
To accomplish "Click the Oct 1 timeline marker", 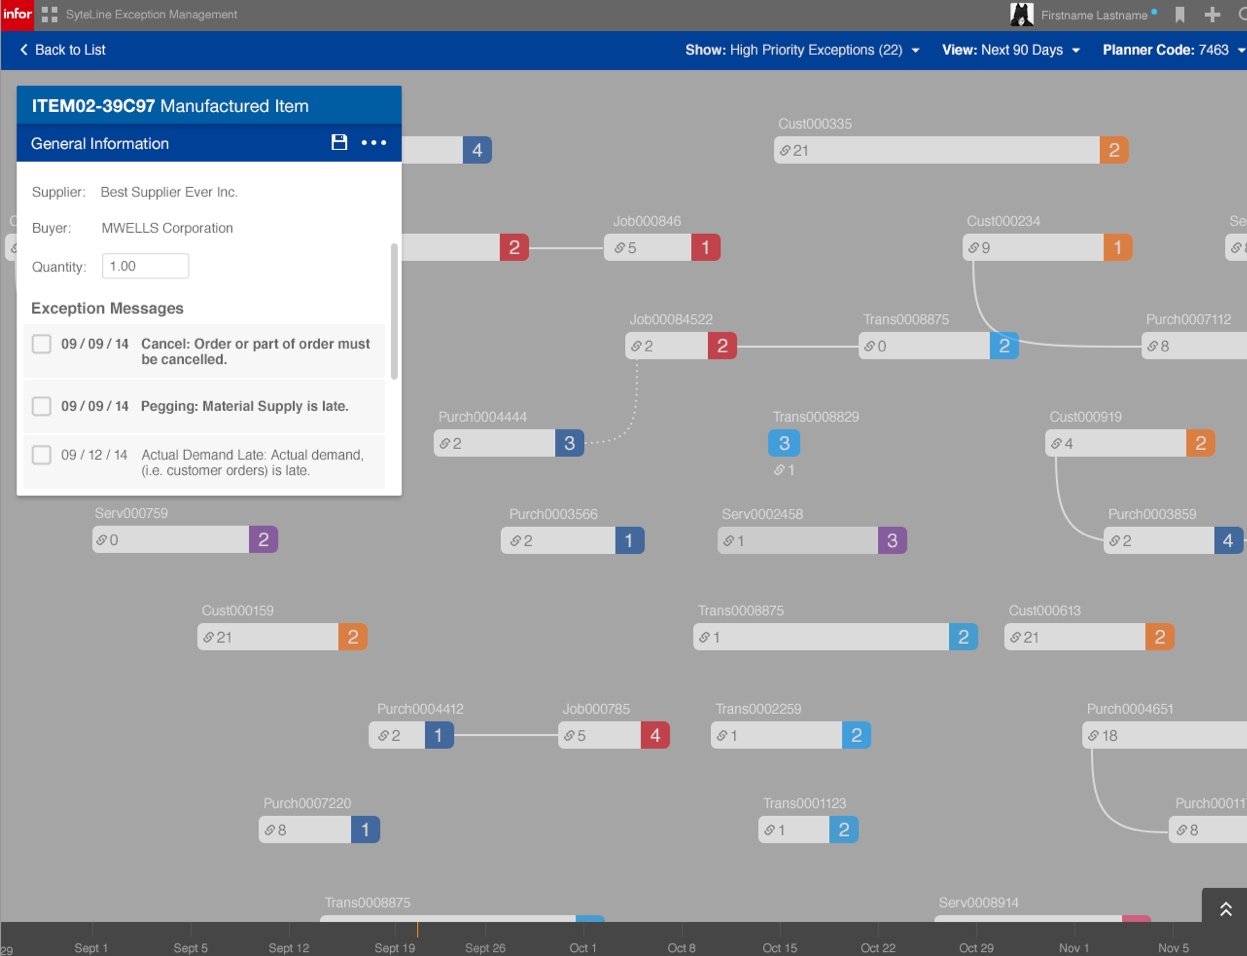I will pos(583,947).
